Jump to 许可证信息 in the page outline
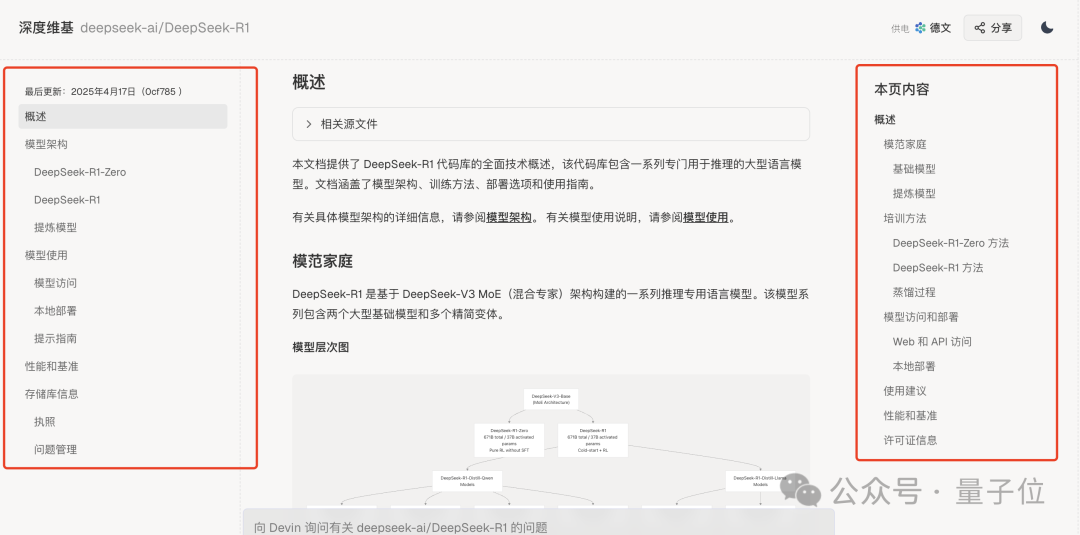The height and width of the screenshot is (535, 1080). click(911, 440)
